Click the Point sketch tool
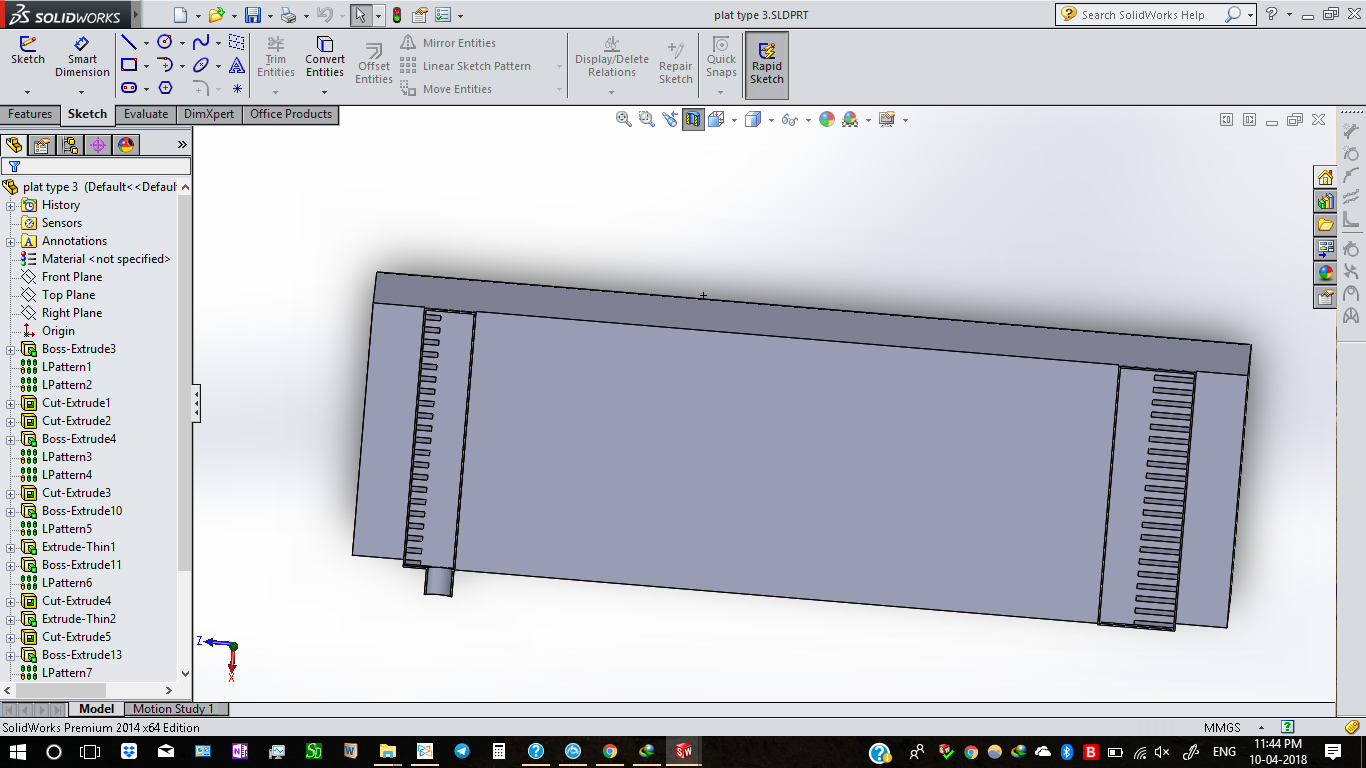 click(237, 88)
